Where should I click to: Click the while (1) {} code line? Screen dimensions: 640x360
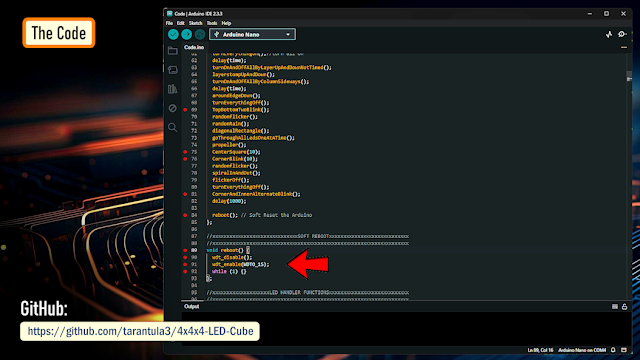tap(229, 271)
